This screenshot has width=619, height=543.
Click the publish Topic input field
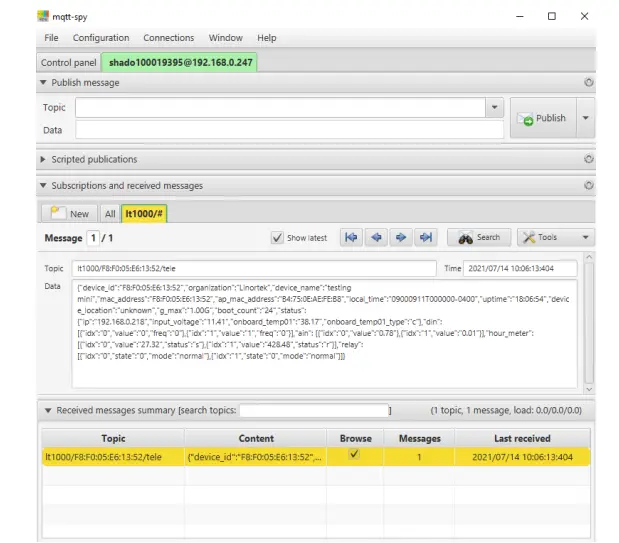click(280, 107)
